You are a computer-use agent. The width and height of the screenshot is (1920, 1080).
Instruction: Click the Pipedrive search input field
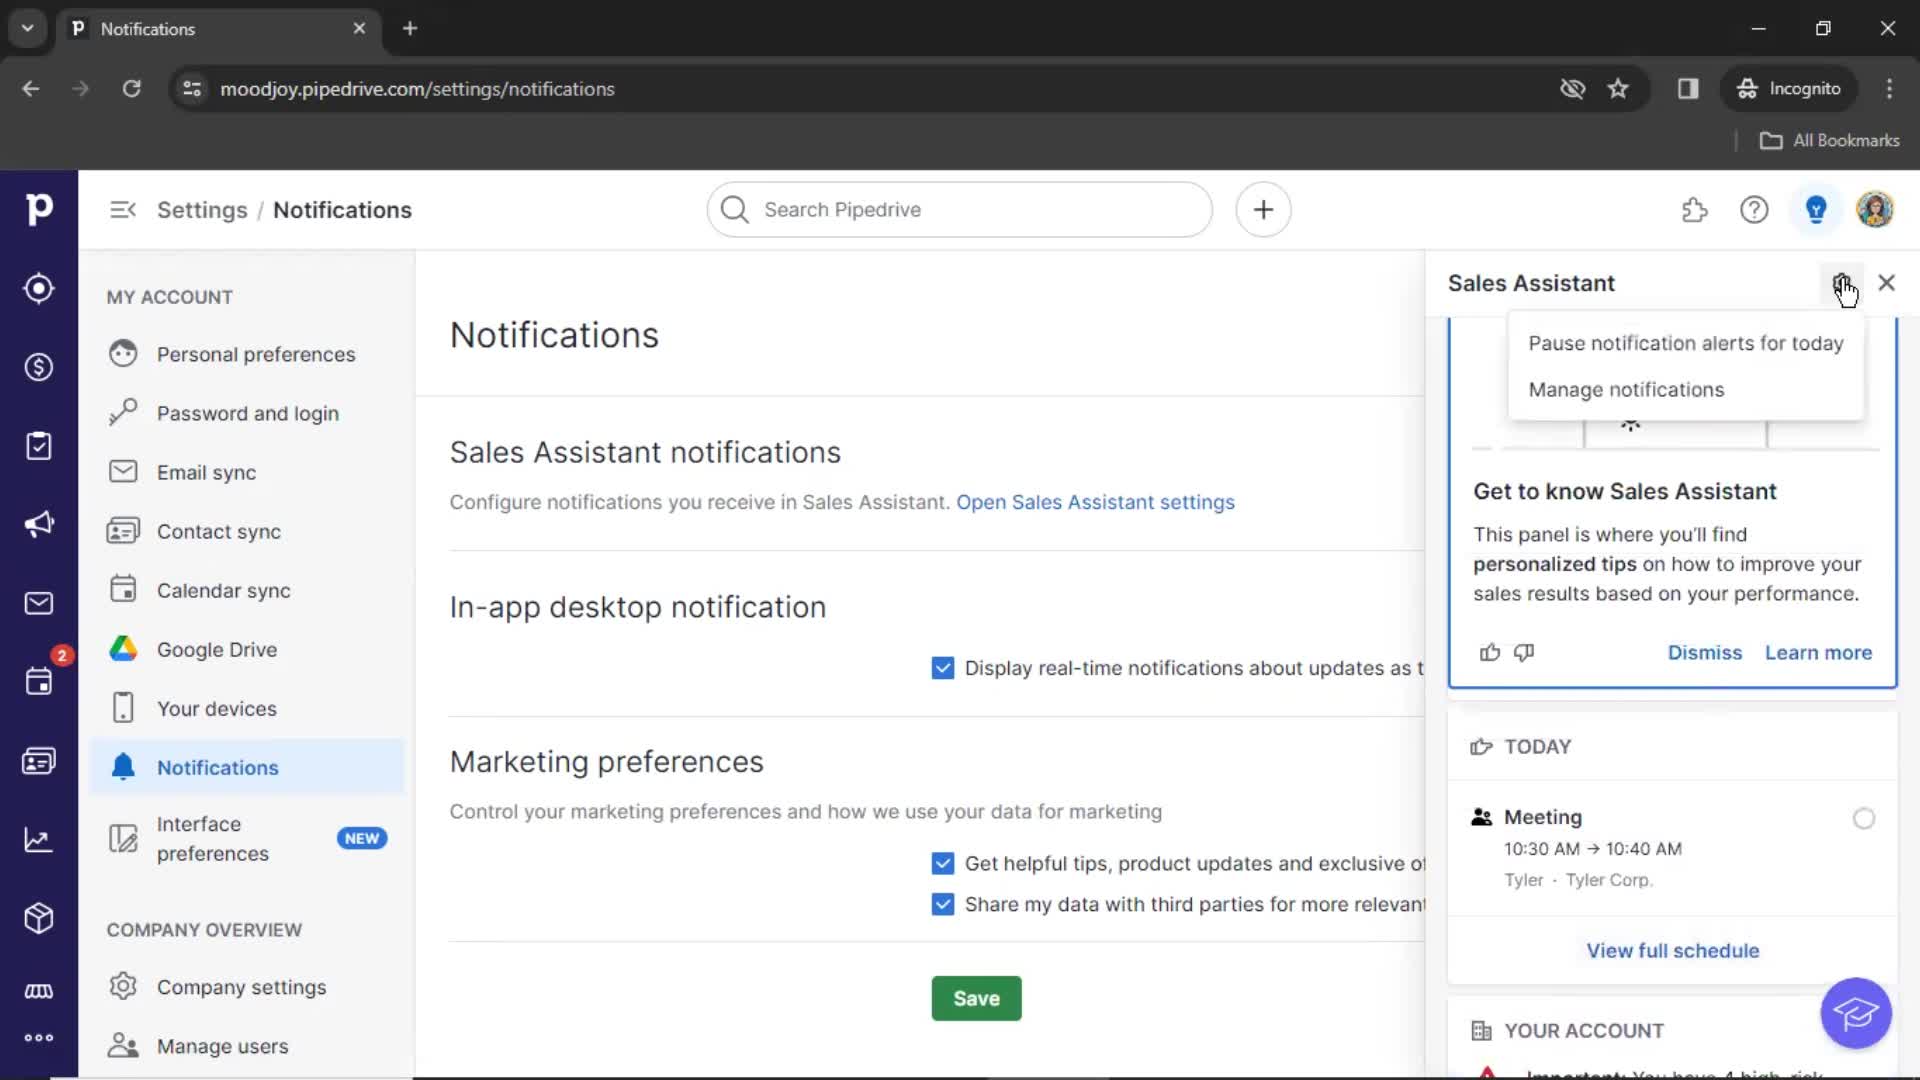pos(960,210)
